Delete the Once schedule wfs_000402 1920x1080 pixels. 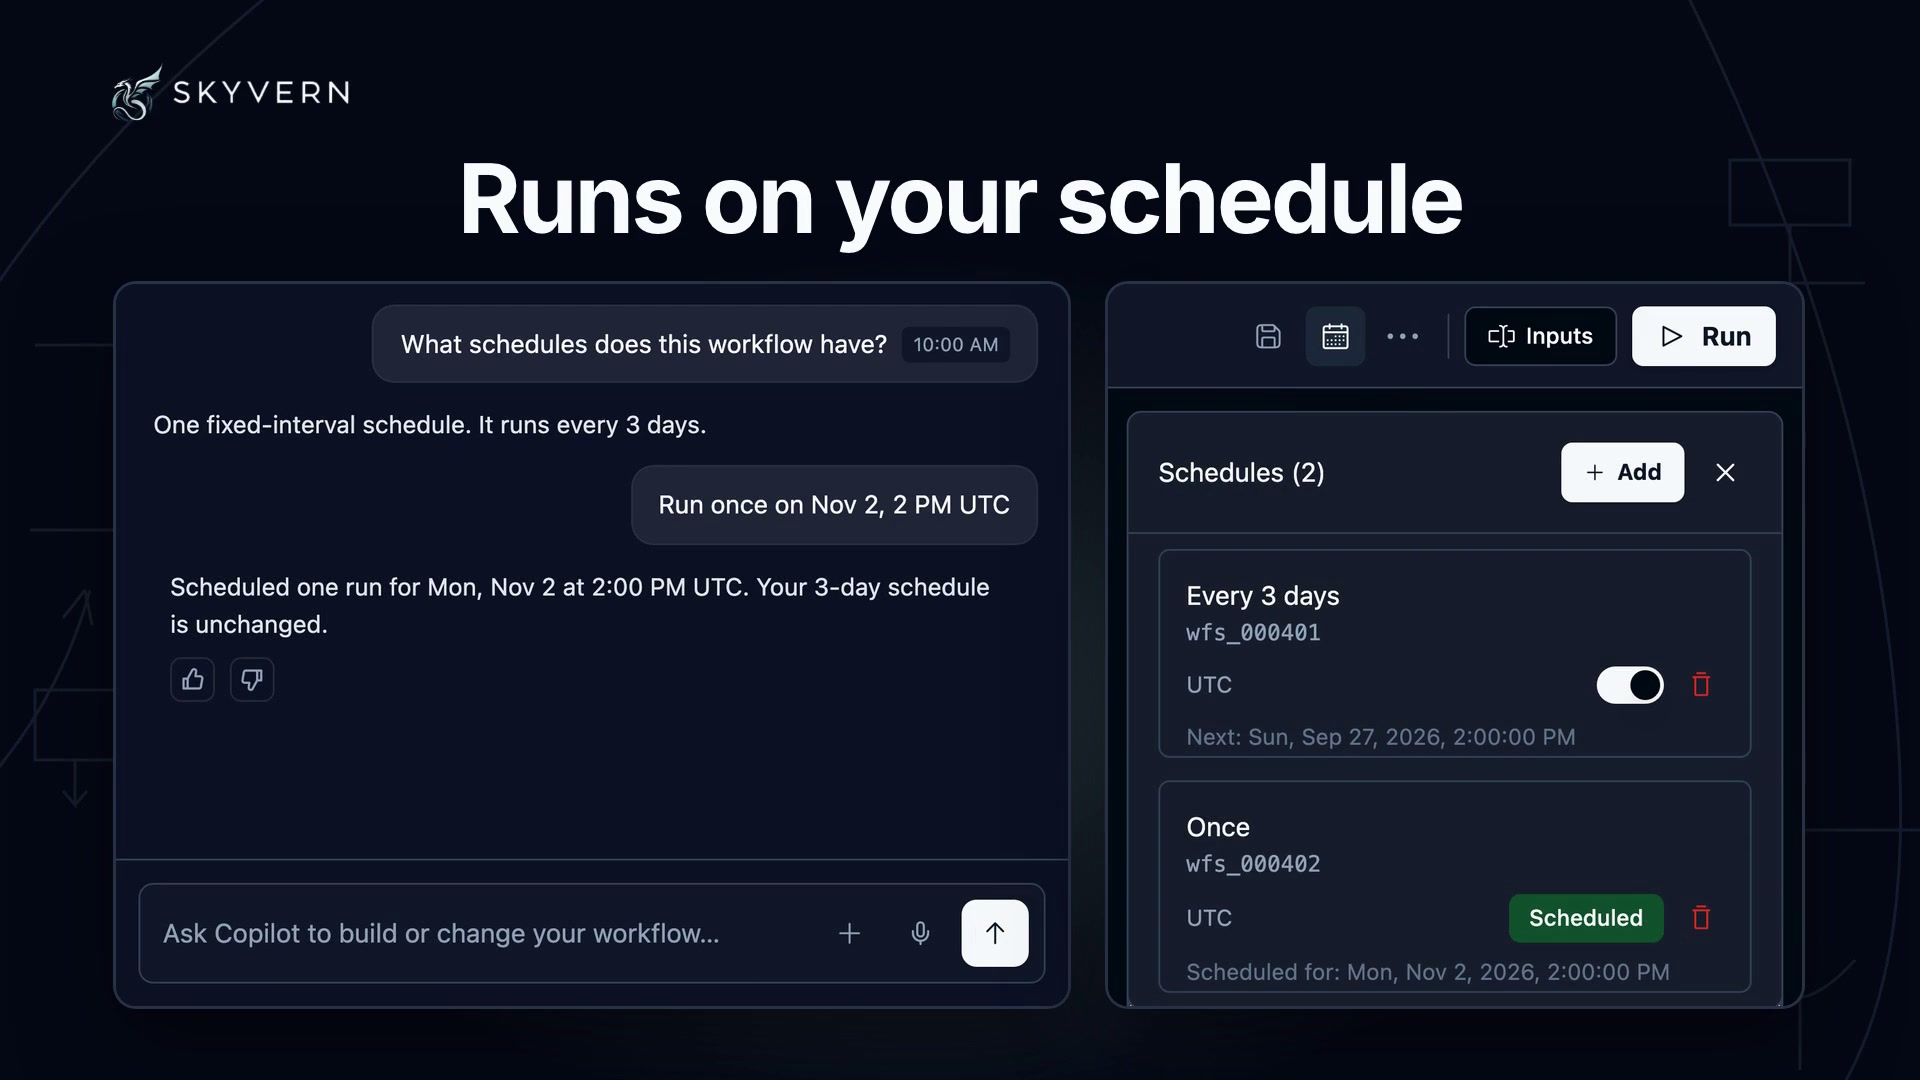coord(1701,918)
